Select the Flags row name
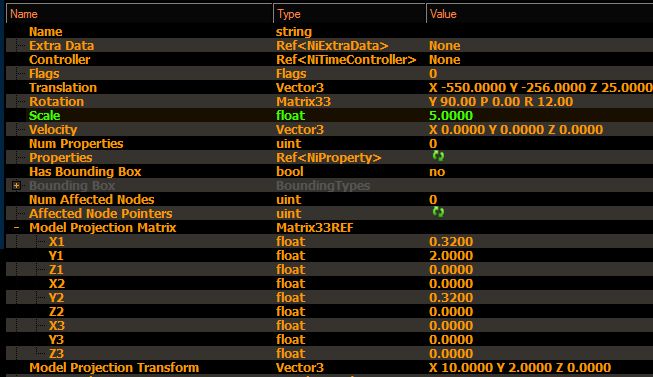Viewport: 653px width, 377px height. (44, 74)
